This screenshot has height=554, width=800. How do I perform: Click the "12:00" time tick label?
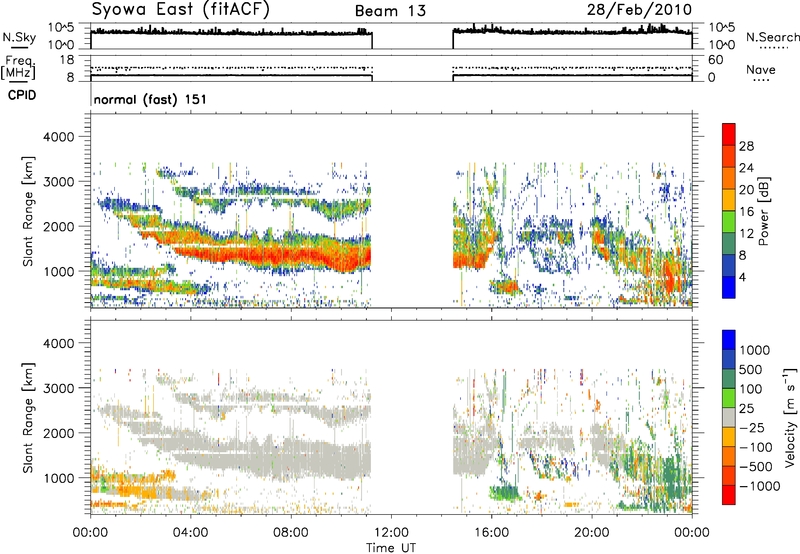coord(391,533)
